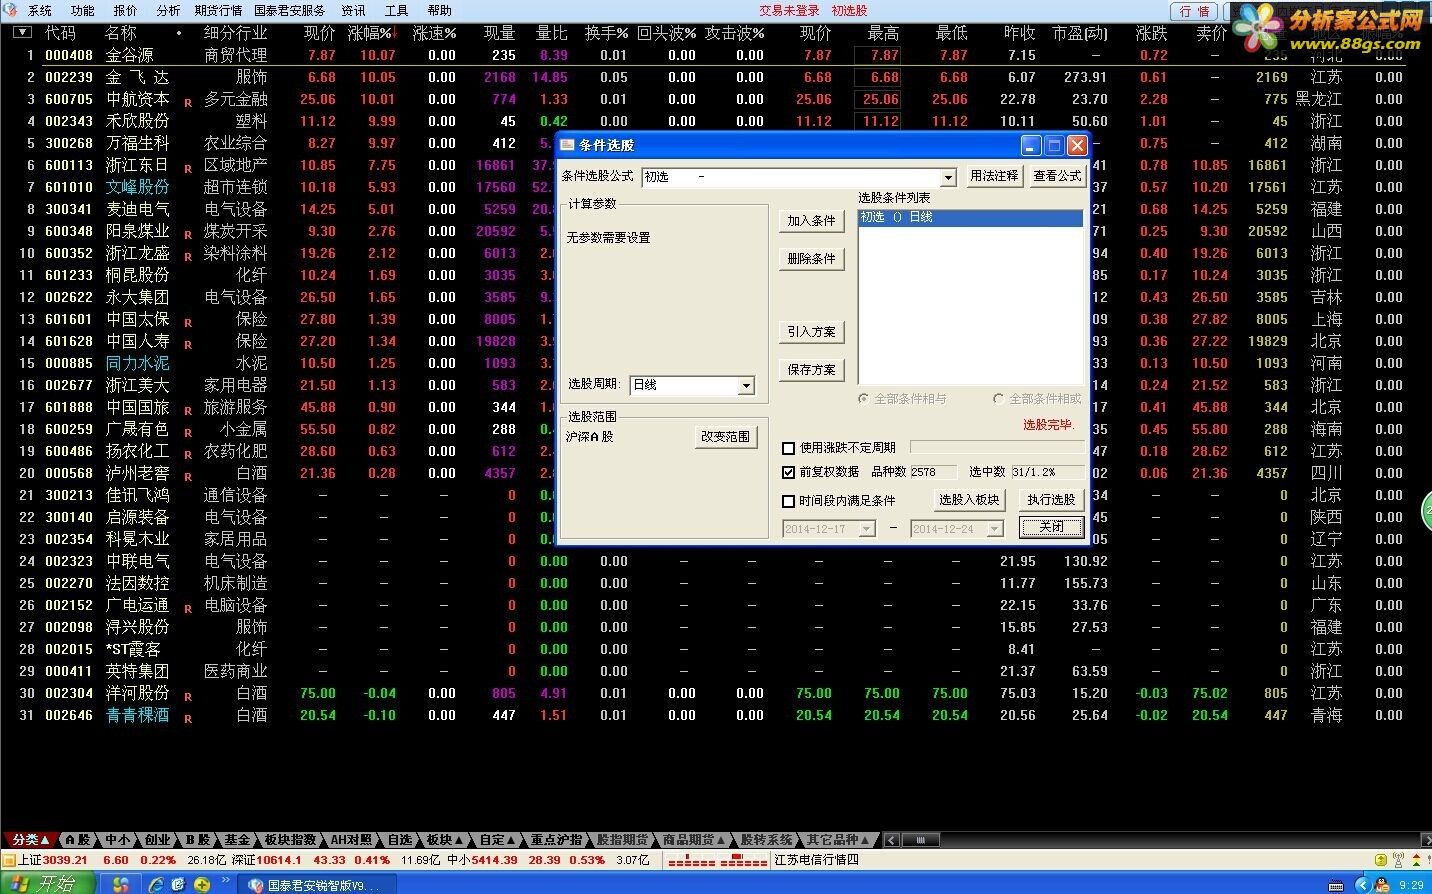This screenshot has width=1432, height=894.
Task: Click the 选股入板块 button
Action: pos(968,500)
